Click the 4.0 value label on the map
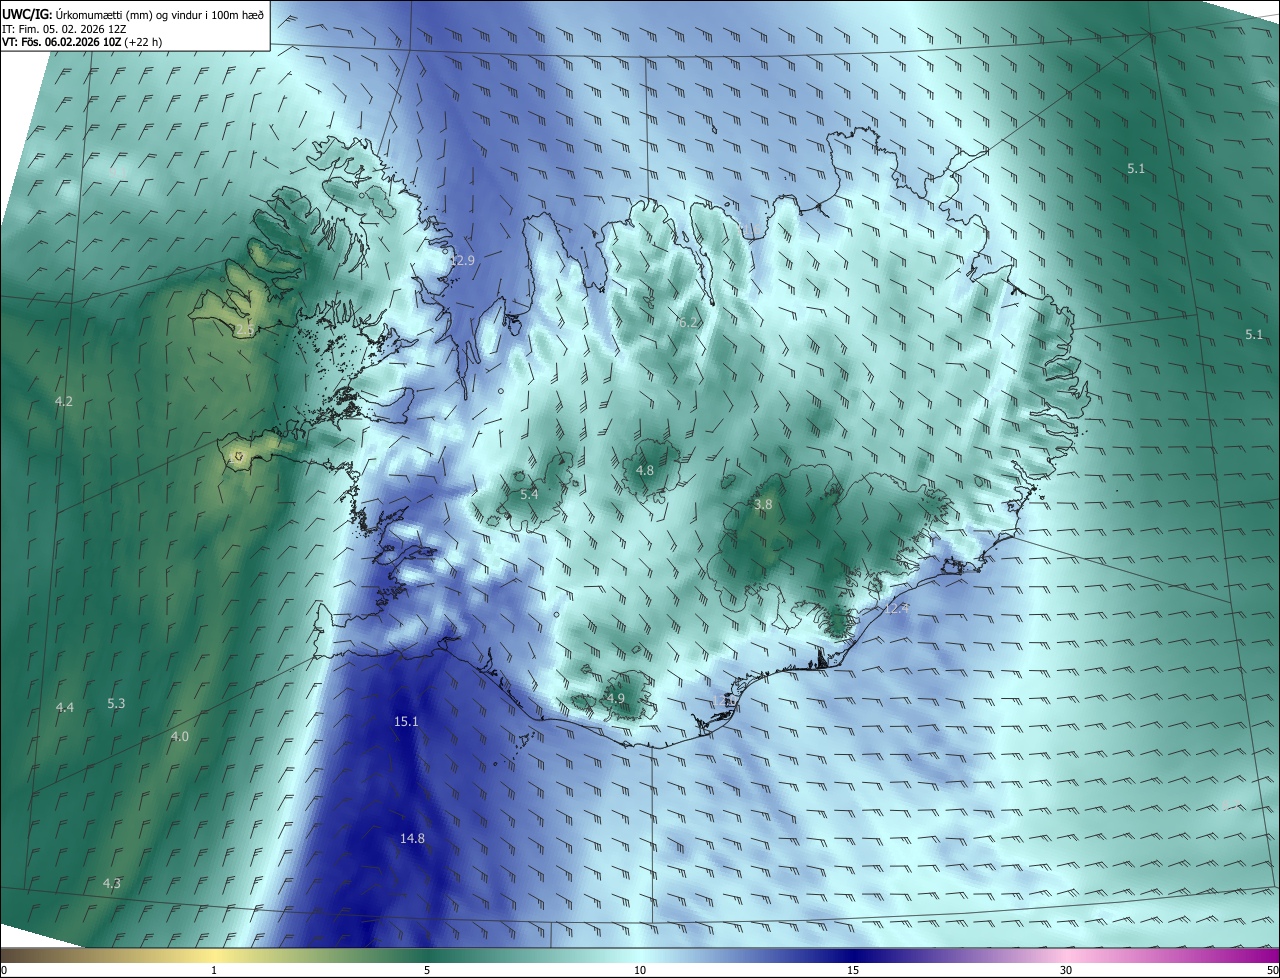The height and width of the screenshot is (978, 1280). coord(179,736)
